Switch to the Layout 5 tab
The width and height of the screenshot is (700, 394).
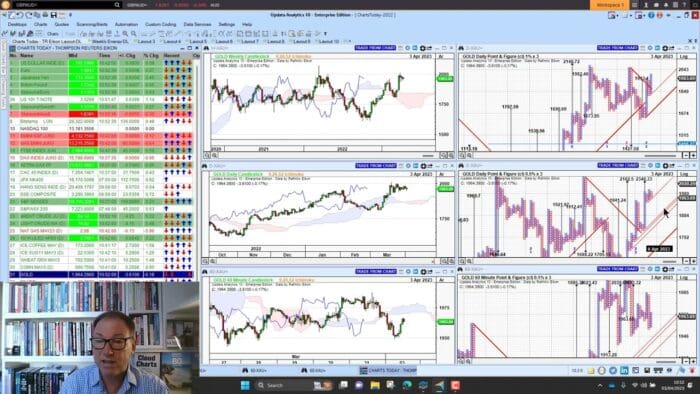coord(198,41)
